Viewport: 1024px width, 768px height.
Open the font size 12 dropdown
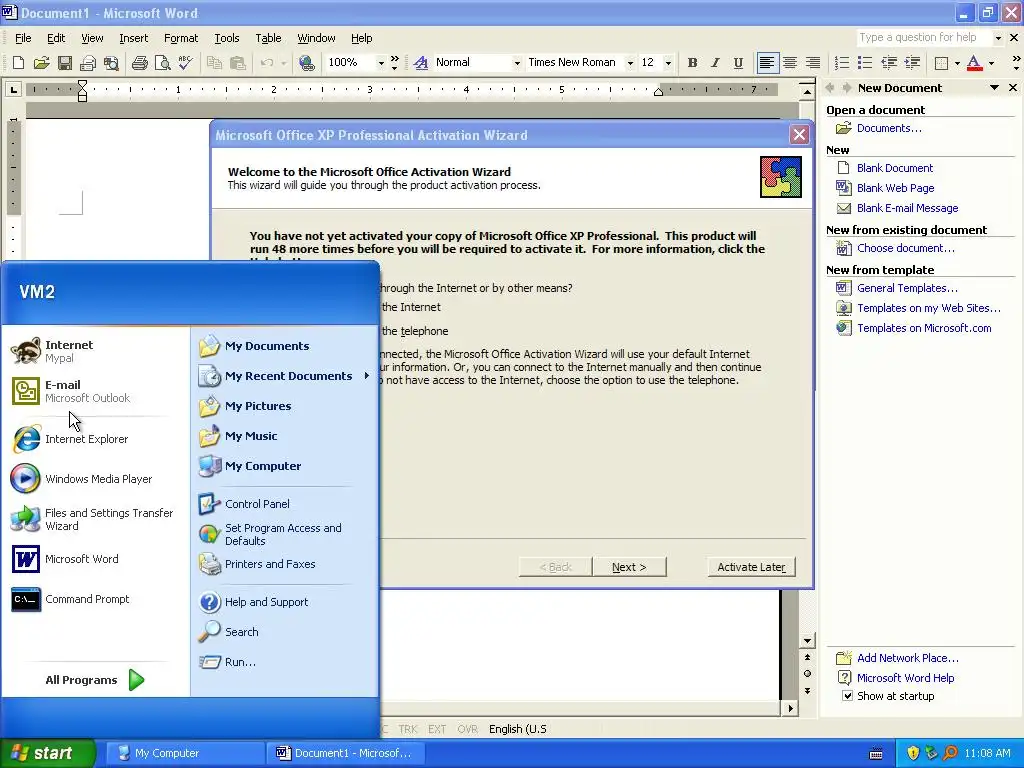pos(667,63)
